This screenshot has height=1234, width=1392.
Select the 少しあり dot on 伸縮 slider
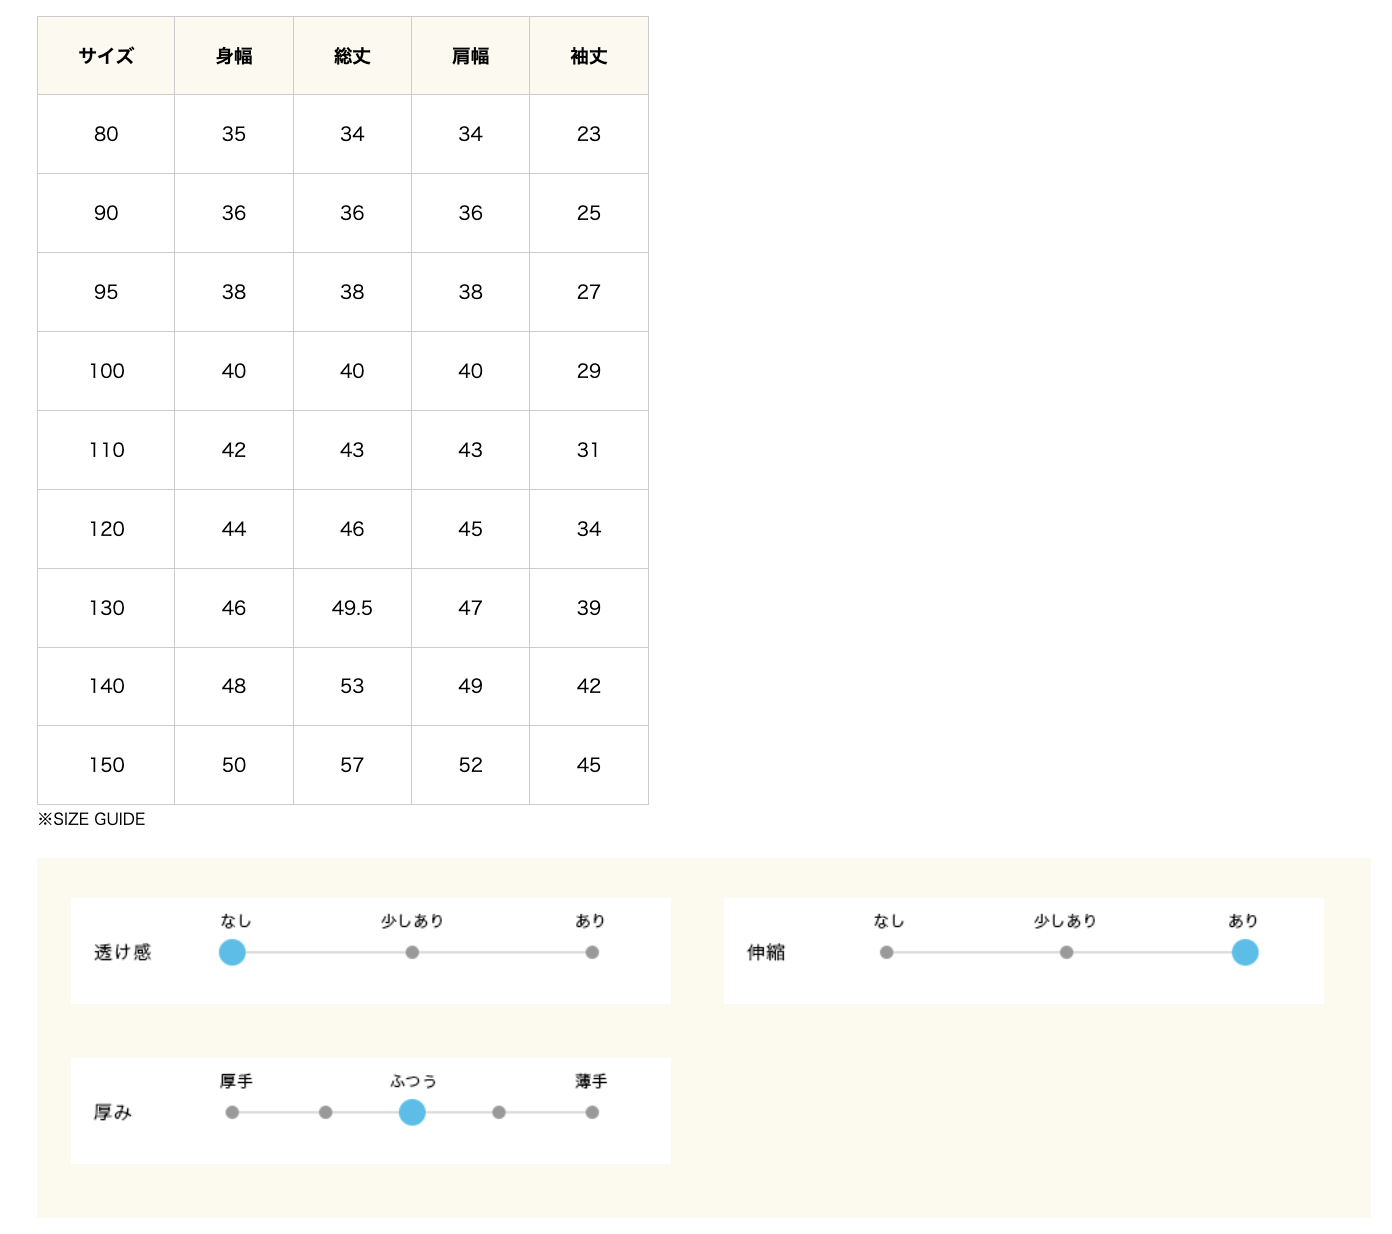click(x=1066, y=952)
